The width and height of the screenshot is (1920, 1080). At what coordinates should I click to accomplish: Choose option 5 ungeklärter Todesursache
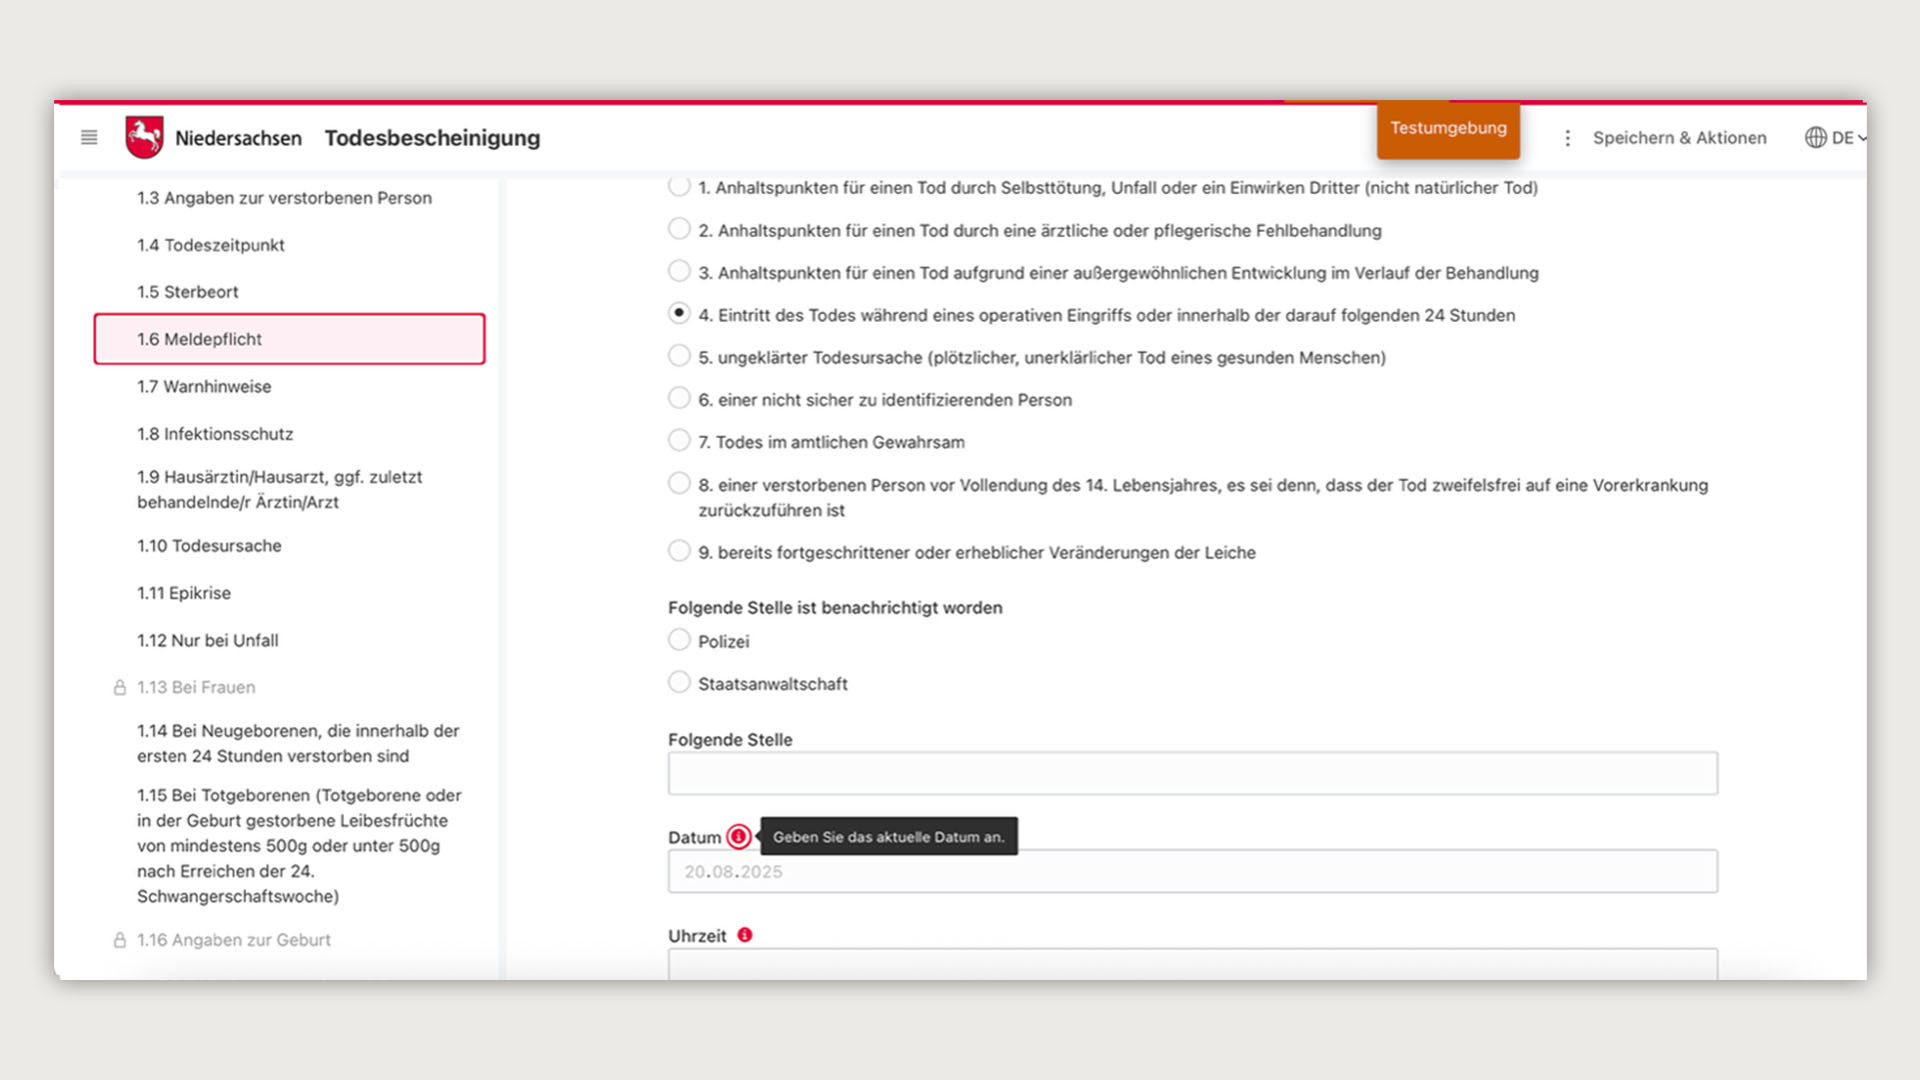(679, 356)
